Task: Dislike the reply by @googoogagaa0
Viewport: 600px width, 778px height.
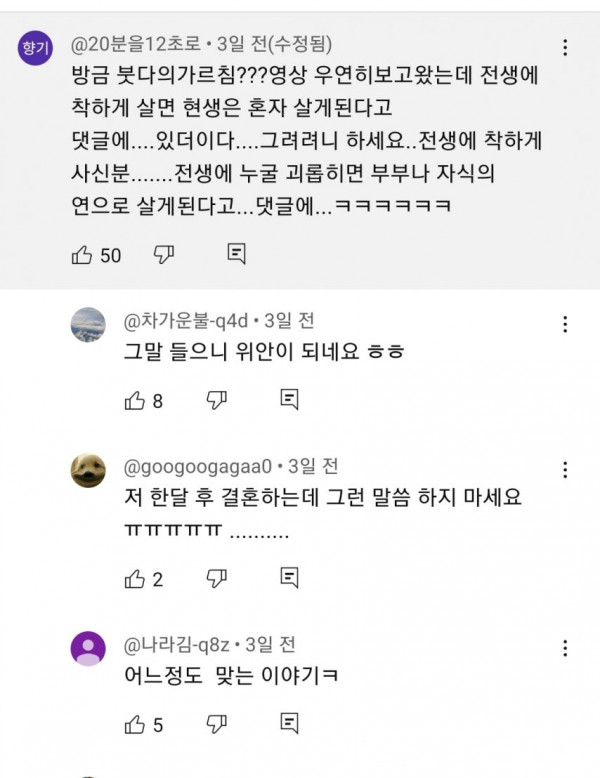Action: [x=216, y=578]
